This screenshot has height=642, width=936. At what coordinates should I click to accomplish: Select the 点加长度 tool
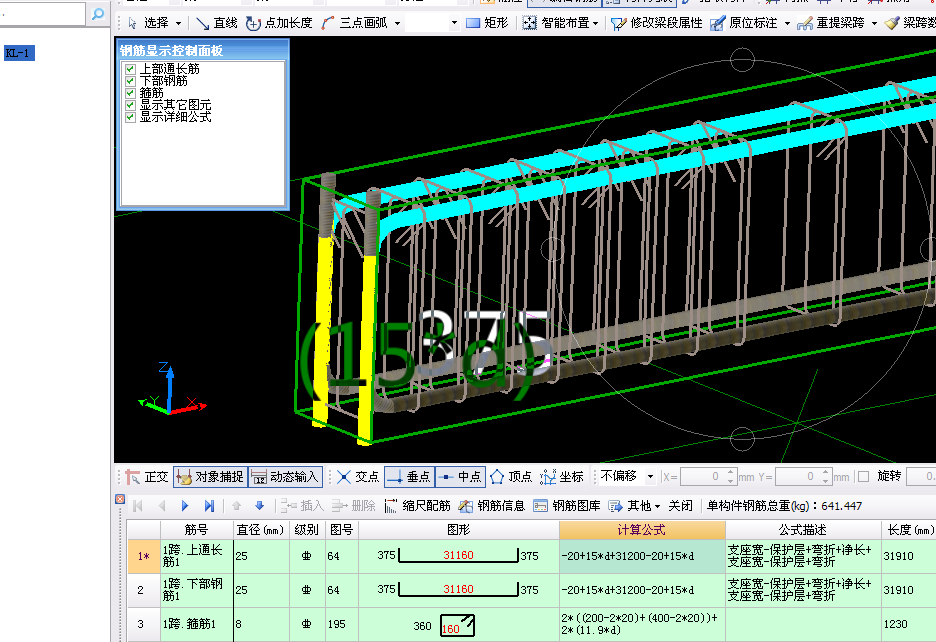click(279, 23)
